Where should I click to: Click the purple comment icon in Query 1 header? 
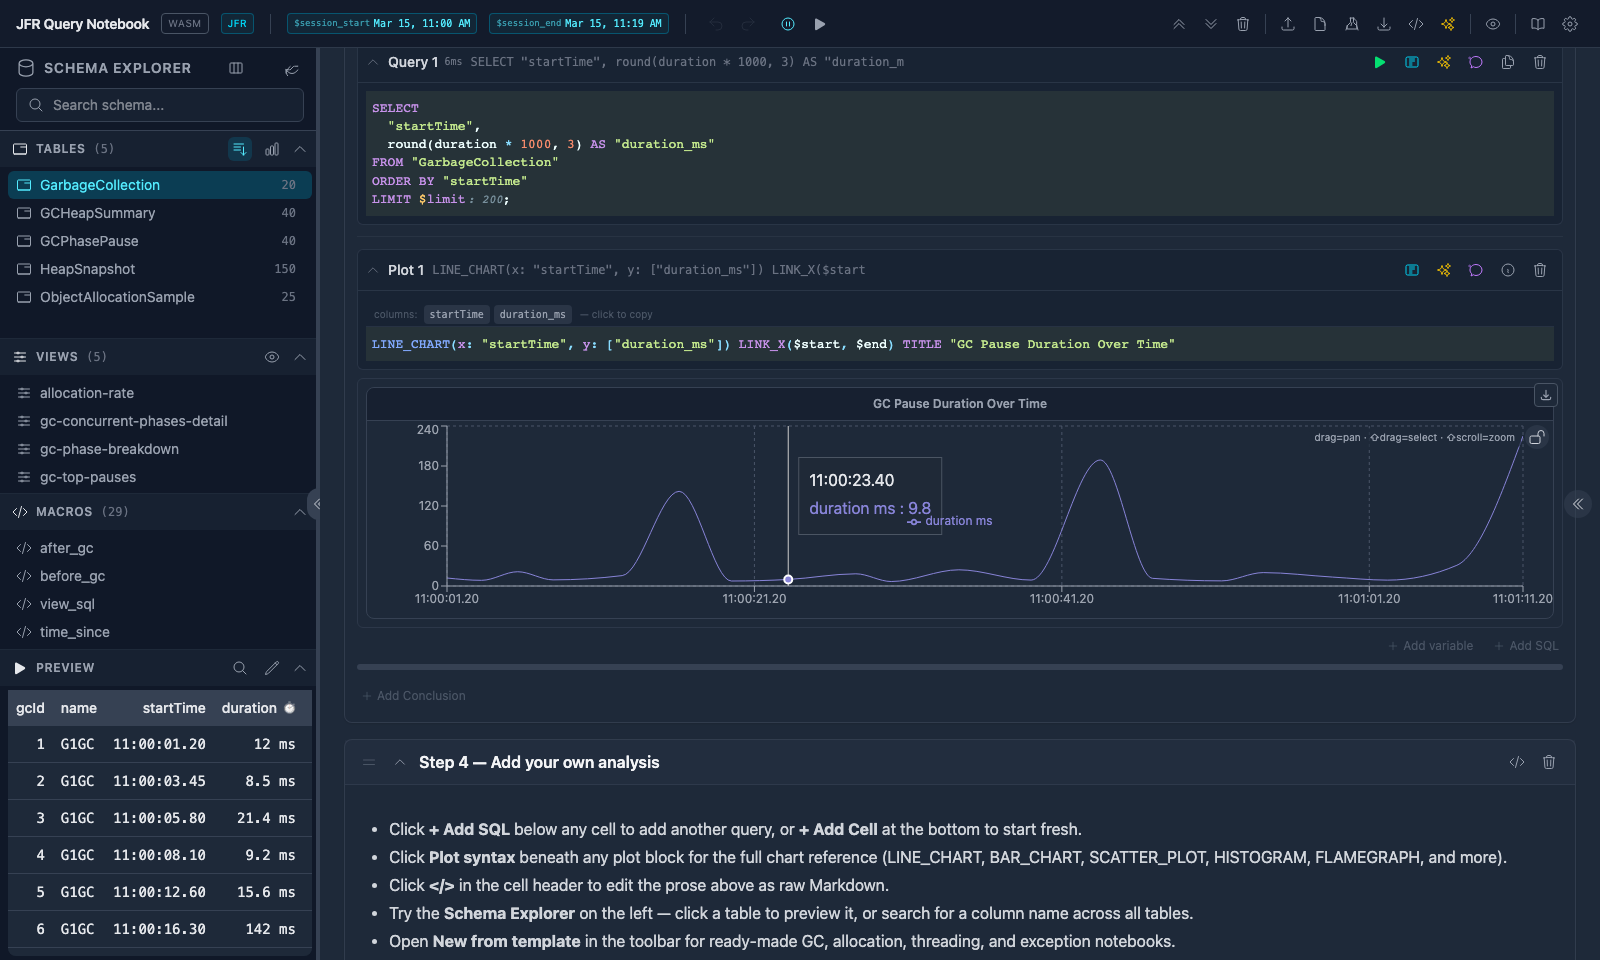[x=1476, y=62]
